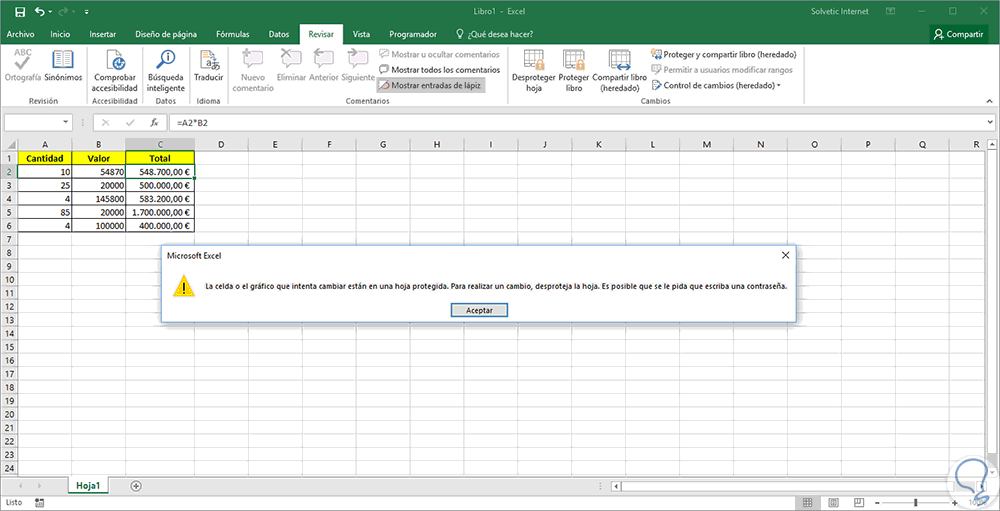The height and width of the screenshot is (511, 1000).
Task: Click the insert function fx icon
Action: (x=154, y=122)
